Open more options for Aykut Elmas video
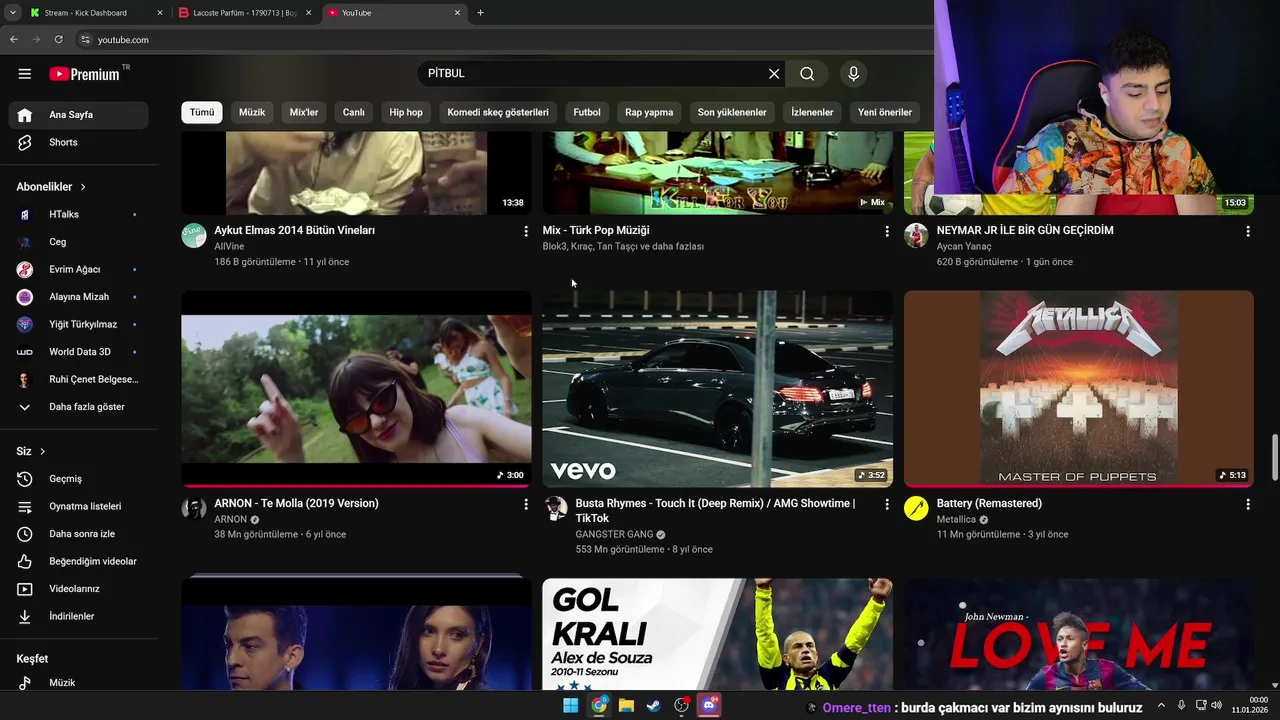The width and height of the screenshot is (1280, 720). pos(526,231)
